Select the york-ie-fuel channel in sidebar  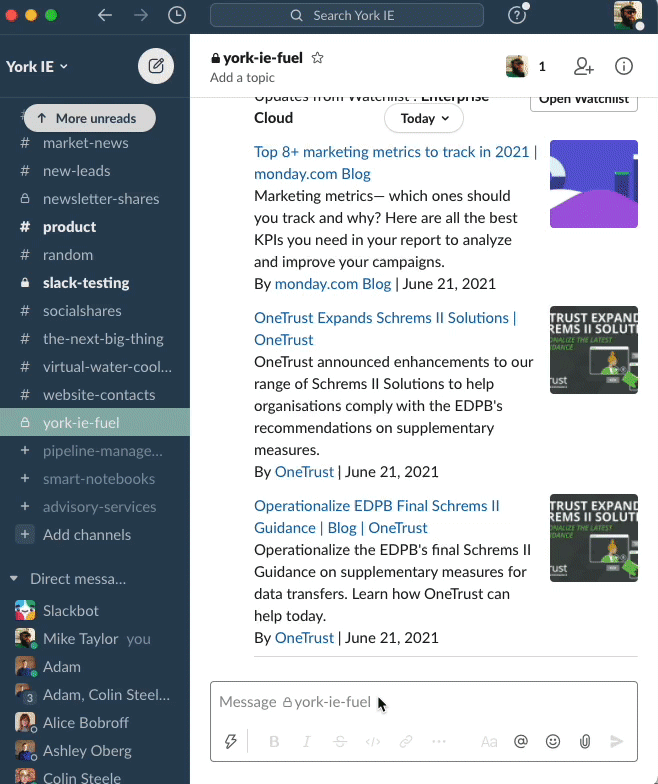click(95, 422)
